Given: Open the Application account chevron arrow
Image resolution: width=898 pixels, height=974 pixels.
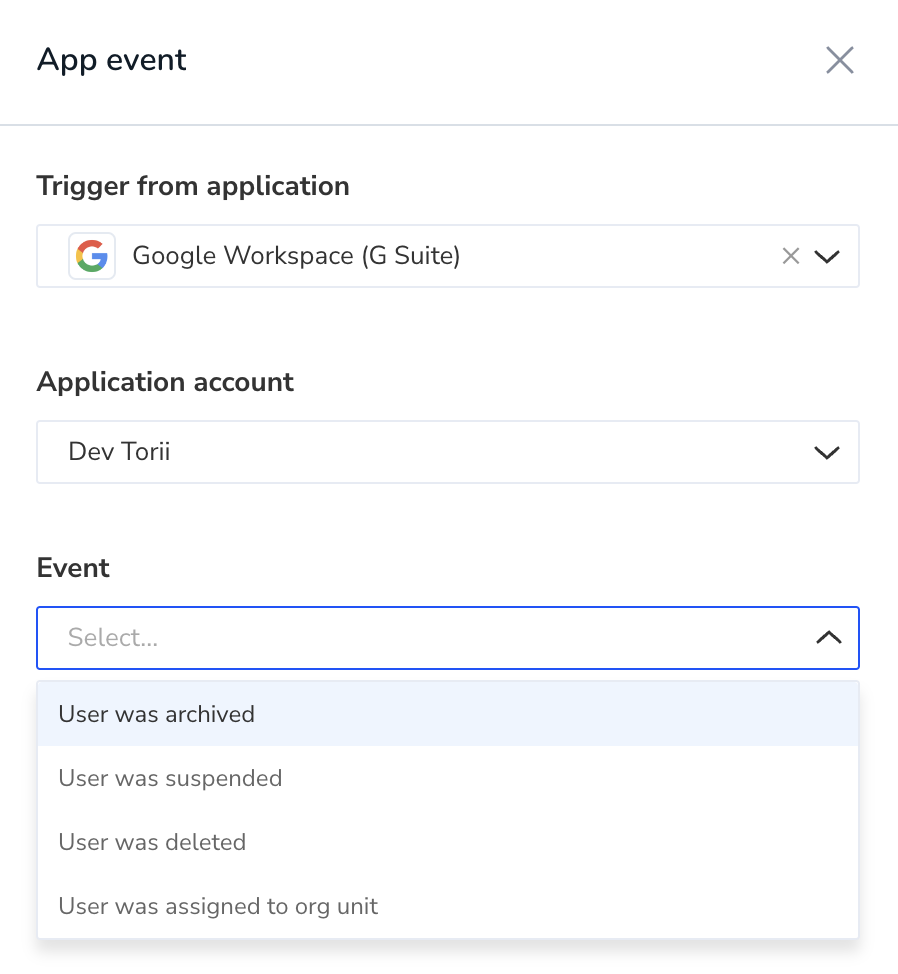Looking at the screenshot, I should click(827, 452).
